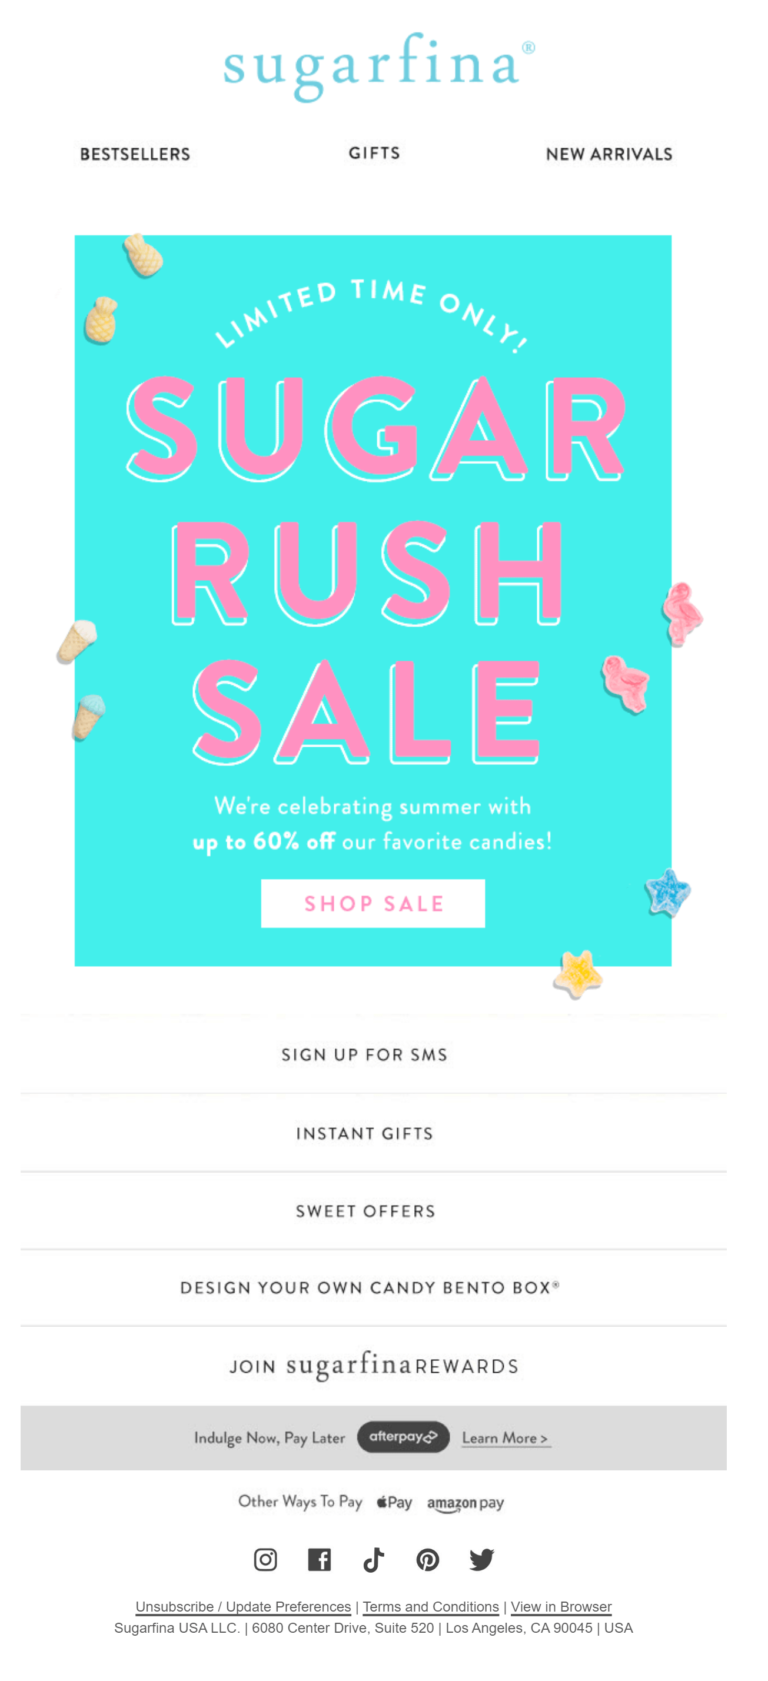Screen dimensions: 768x1681
Task: Visit the Facebook page icon
Action: (x=319, y=1559)
